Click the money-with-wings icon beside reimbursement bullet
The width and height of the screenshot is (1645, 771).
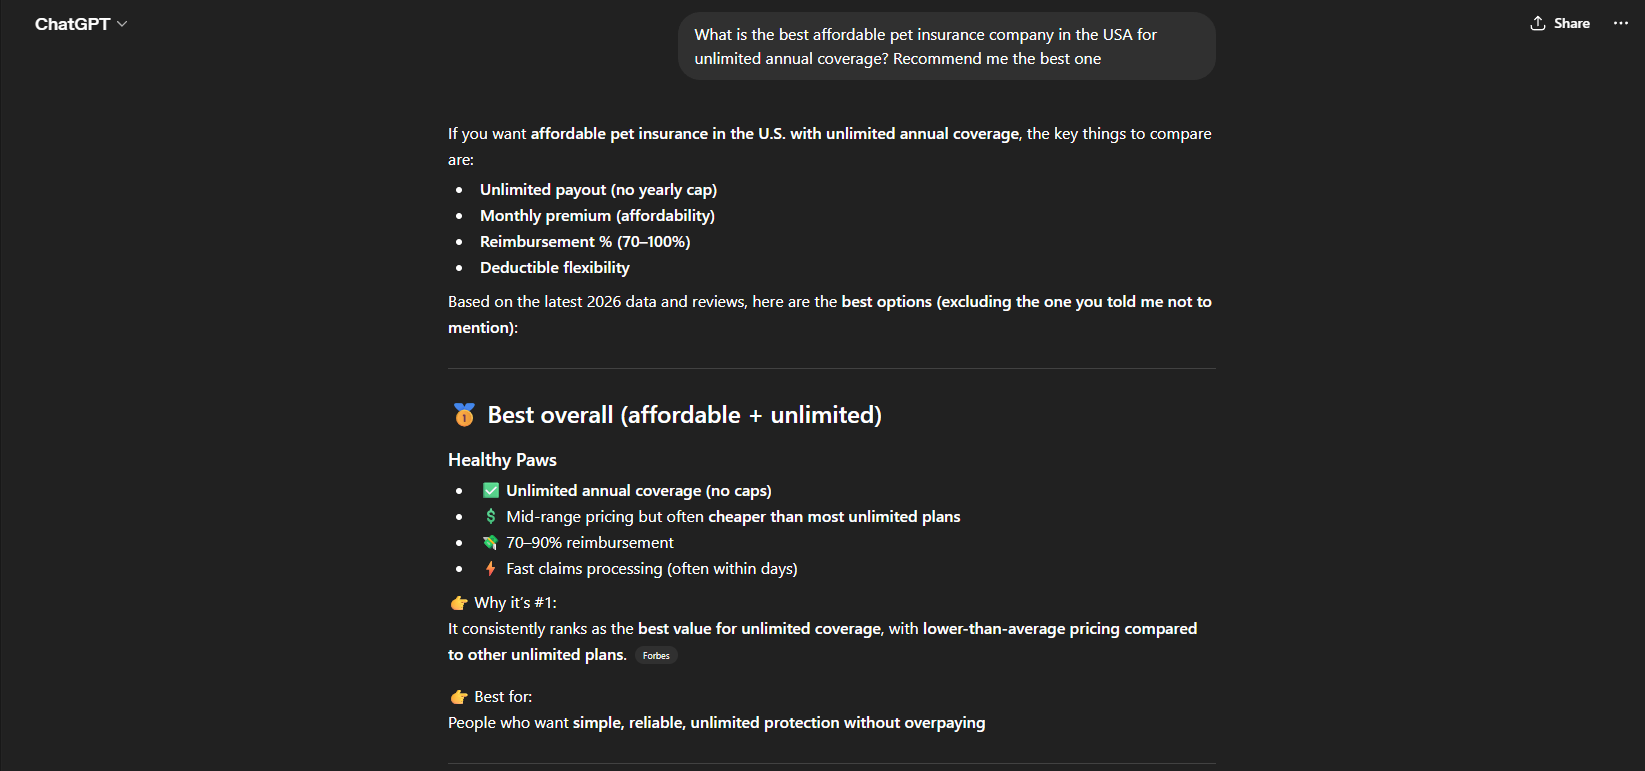coord(490,542)
